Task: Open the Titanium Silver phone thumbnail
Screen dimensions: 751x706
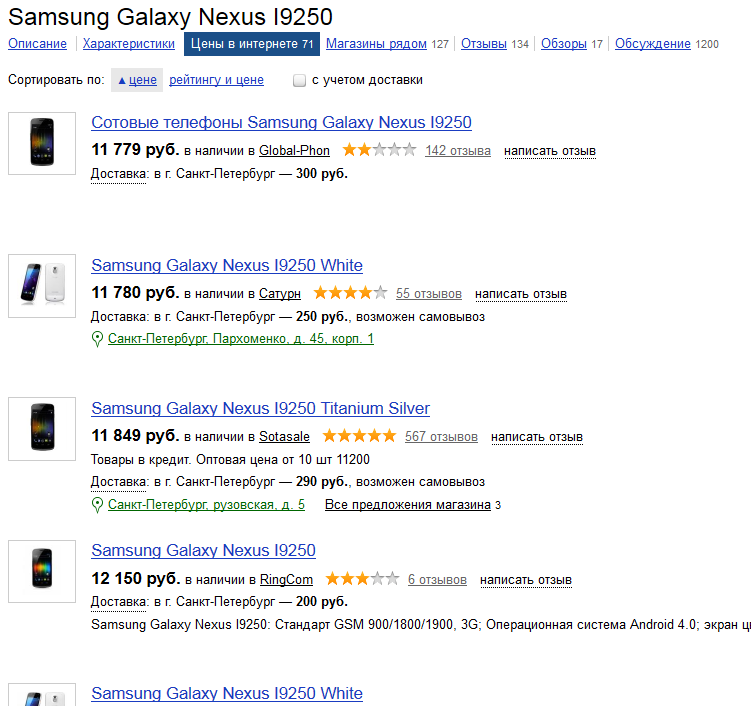Action: click(42, 429)
